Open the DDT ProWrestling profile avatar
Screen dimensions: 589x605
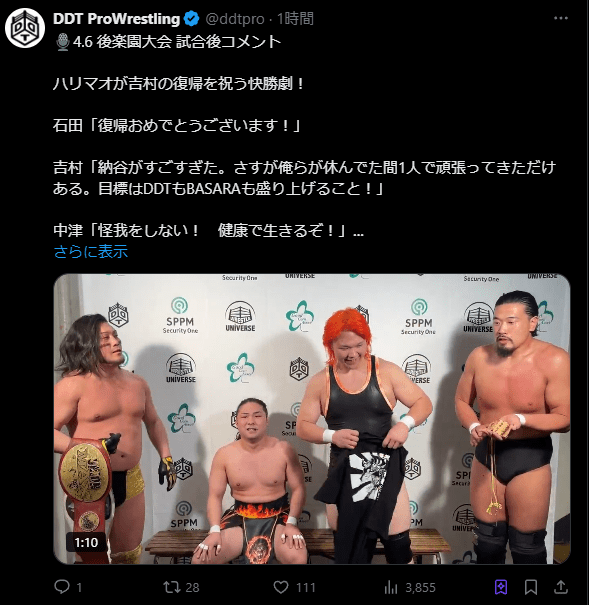pos(25,28)
